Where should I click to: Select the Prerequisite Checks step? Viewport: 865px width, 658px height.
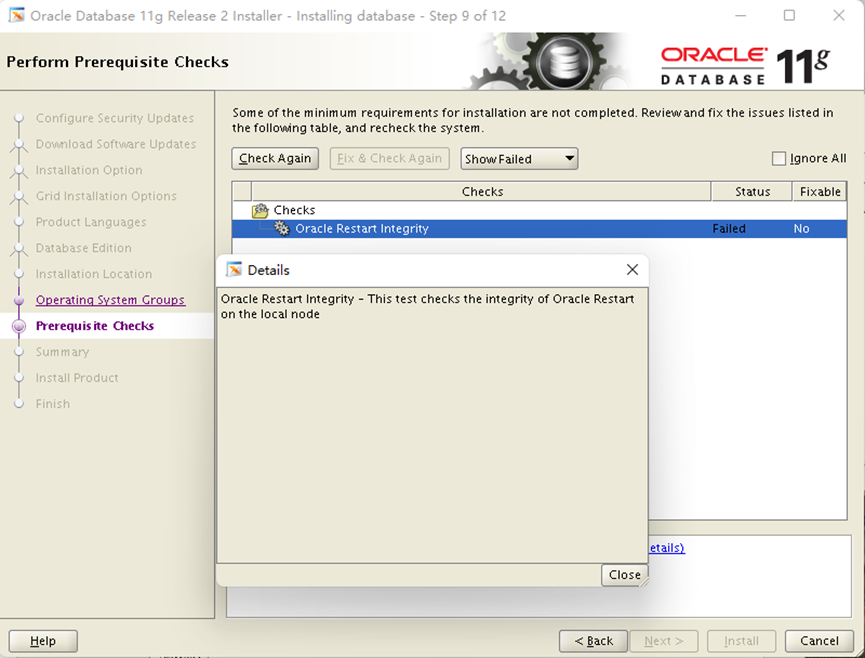click(95, 326)
